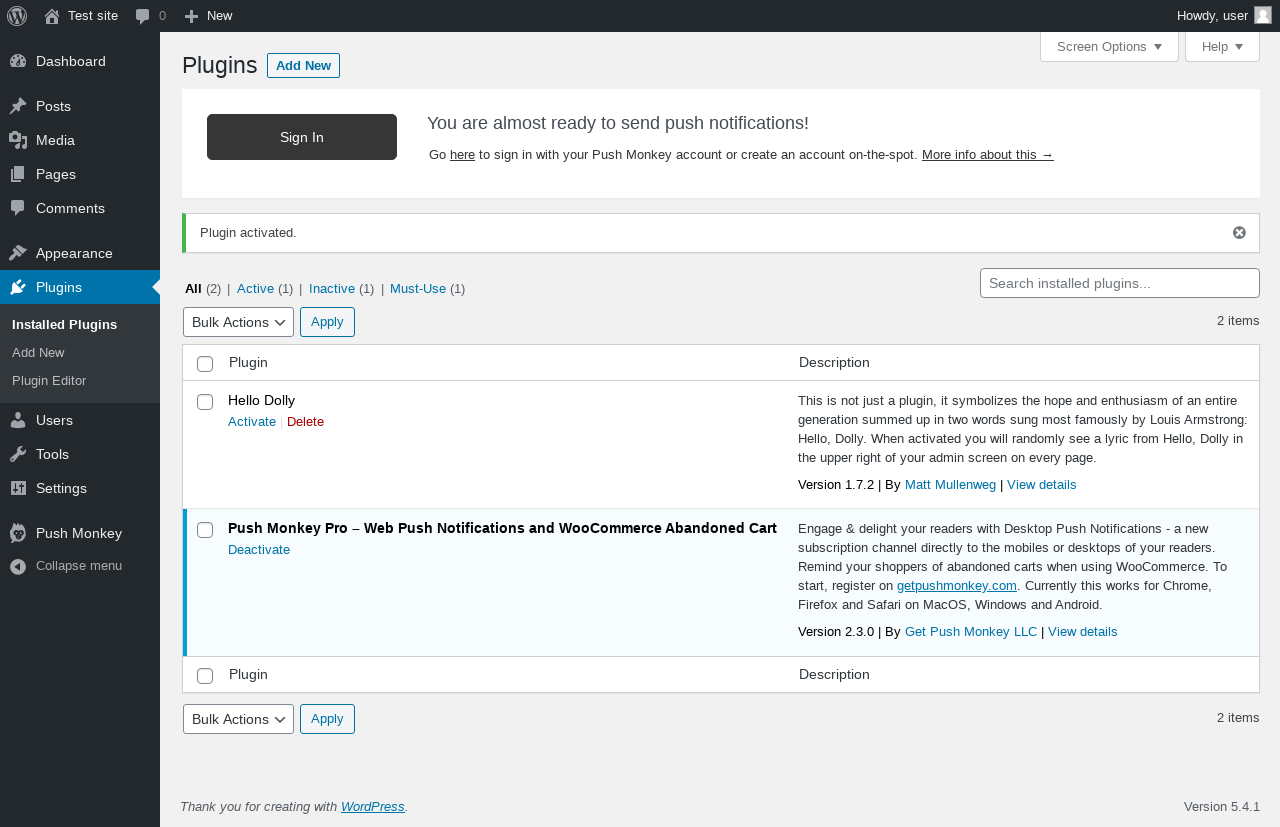The height and width of the screenshot is (827, 1280).
Task: Open the Posts menu label
Action: coord(53,106)
